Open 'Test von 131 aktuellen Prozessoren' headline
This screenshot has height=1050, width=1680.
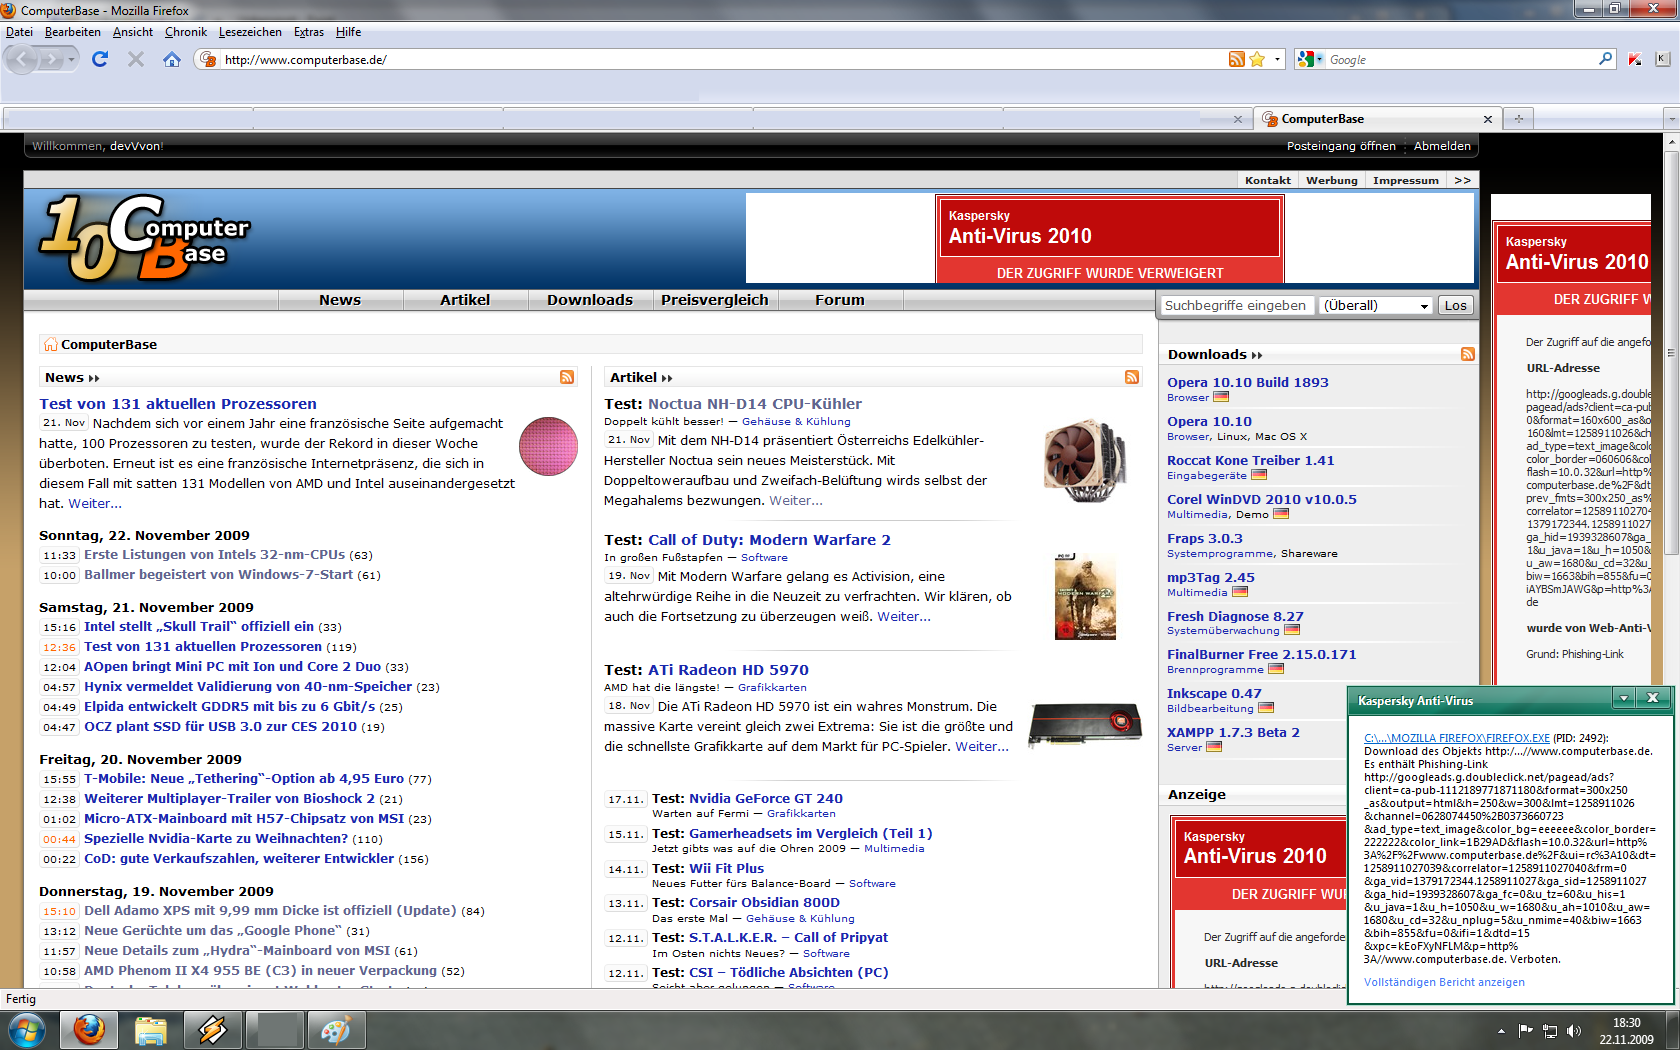tap(178, 404)
